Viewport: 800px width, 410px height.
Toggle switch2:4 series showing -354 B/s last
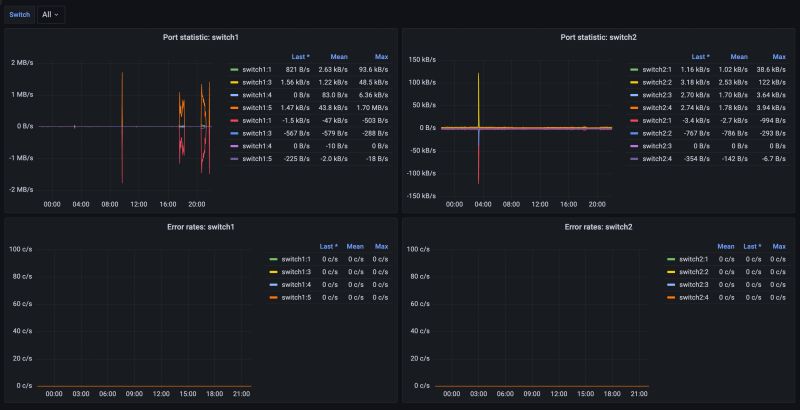[657, 159]
